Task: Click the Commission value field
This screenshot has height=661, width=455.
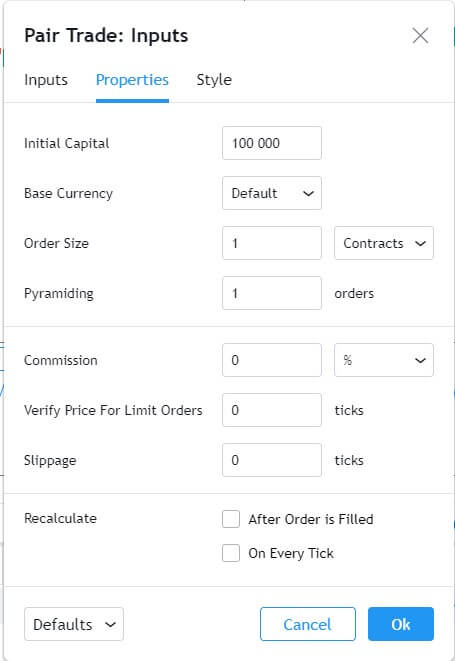Action: (272, 360)
